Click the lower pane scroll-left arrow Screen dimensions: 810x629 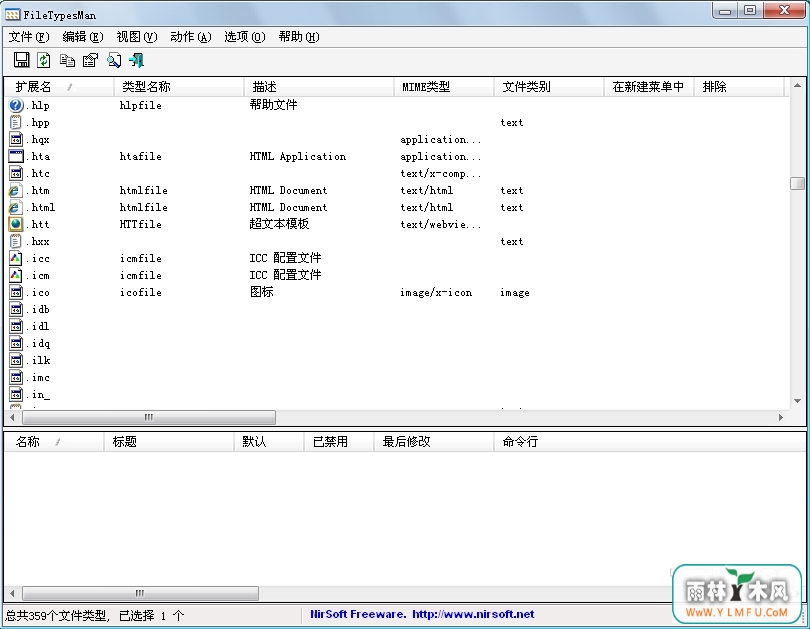[x=12, y=593]
